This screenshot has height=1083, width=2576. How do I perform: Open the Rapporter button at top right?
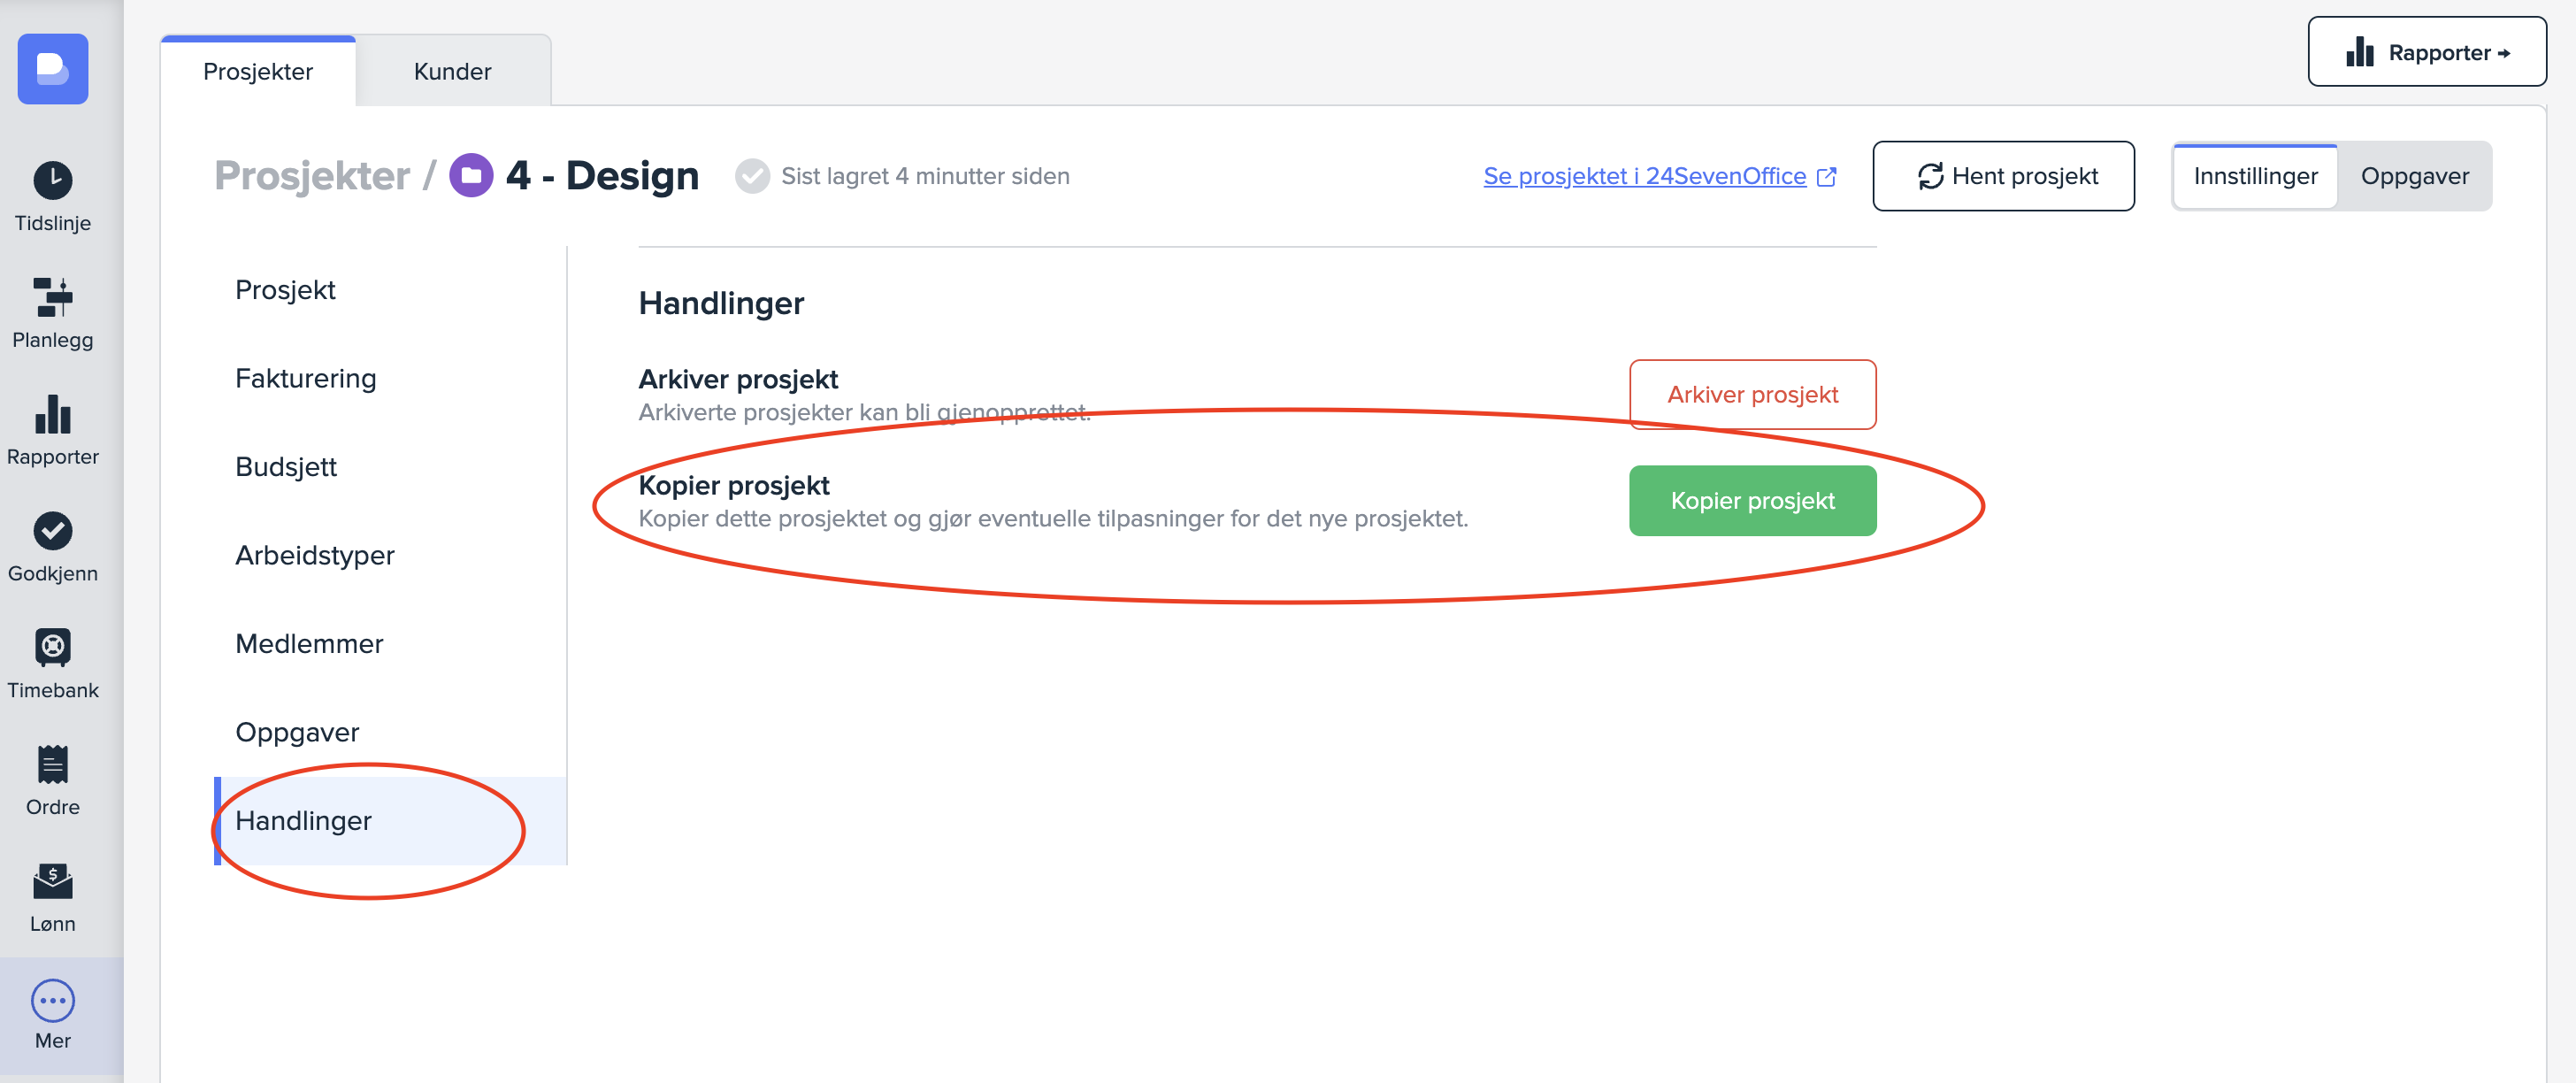[2426, 52]
